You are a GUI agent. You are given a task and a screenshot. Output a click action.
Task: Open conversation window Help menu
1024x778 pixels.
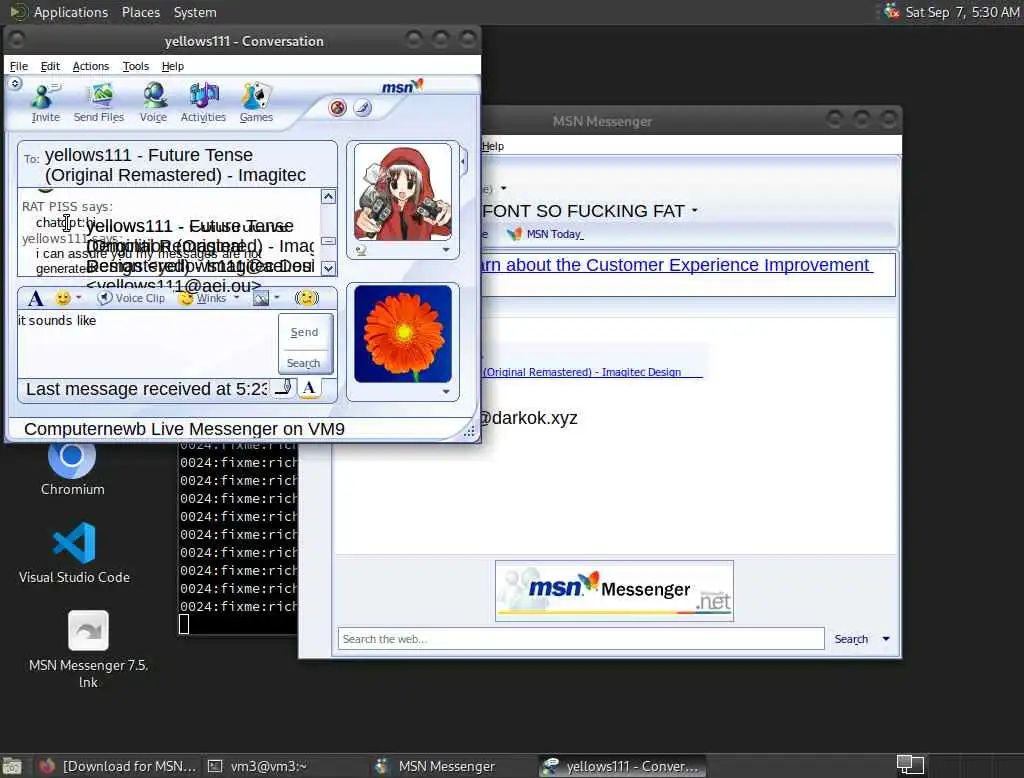[173, 66]
